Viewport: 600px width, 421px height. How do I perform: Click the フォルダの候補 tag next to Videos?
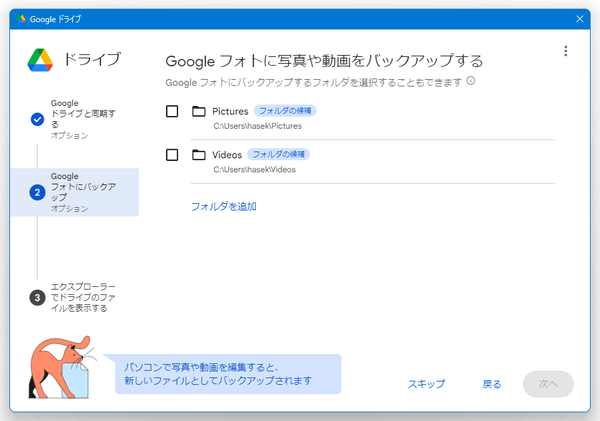279,155
